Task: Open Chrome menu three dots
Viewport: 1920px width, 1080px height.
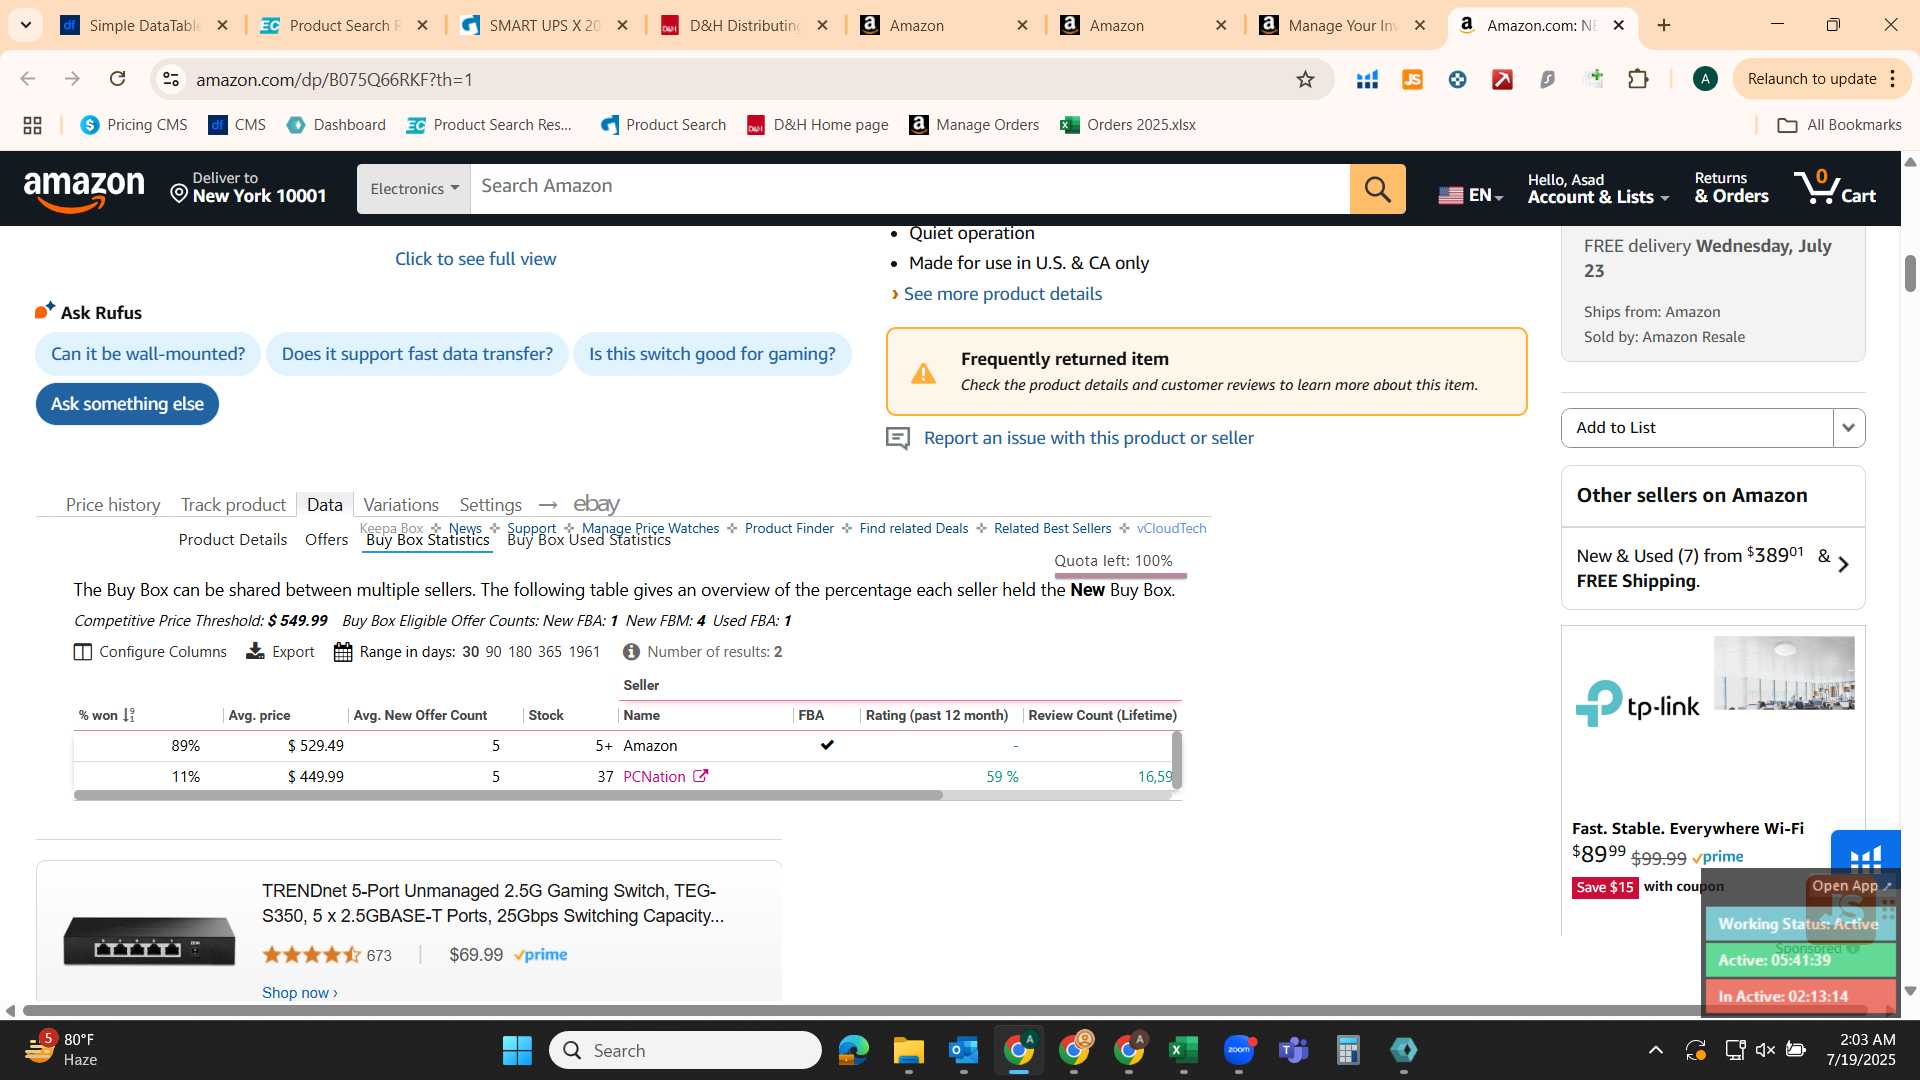Action: point(1893,79)
